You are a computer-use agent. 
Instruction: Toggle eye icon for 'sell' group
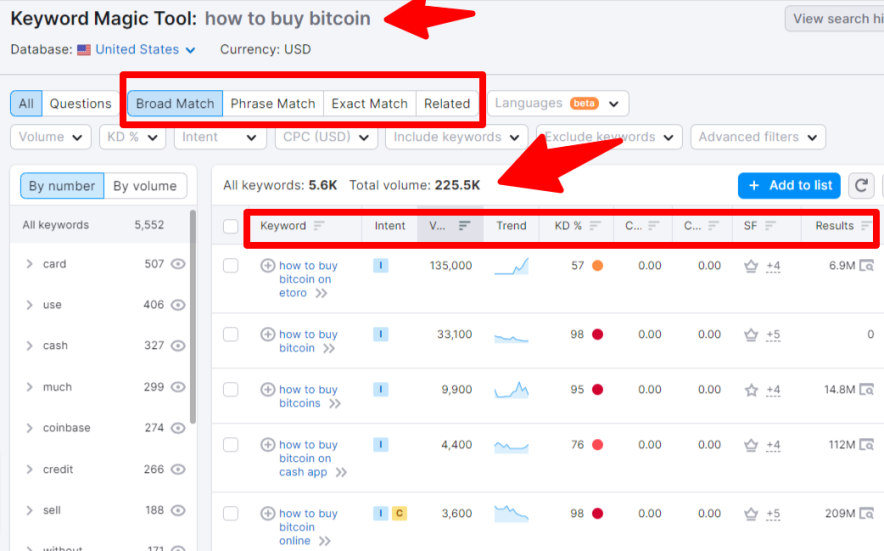pyautogui.click(x=178, y=510)
